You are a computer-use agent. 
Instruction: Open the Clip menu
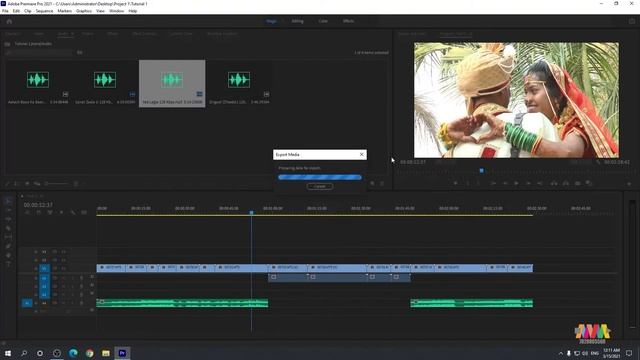(x=28, y=11)
